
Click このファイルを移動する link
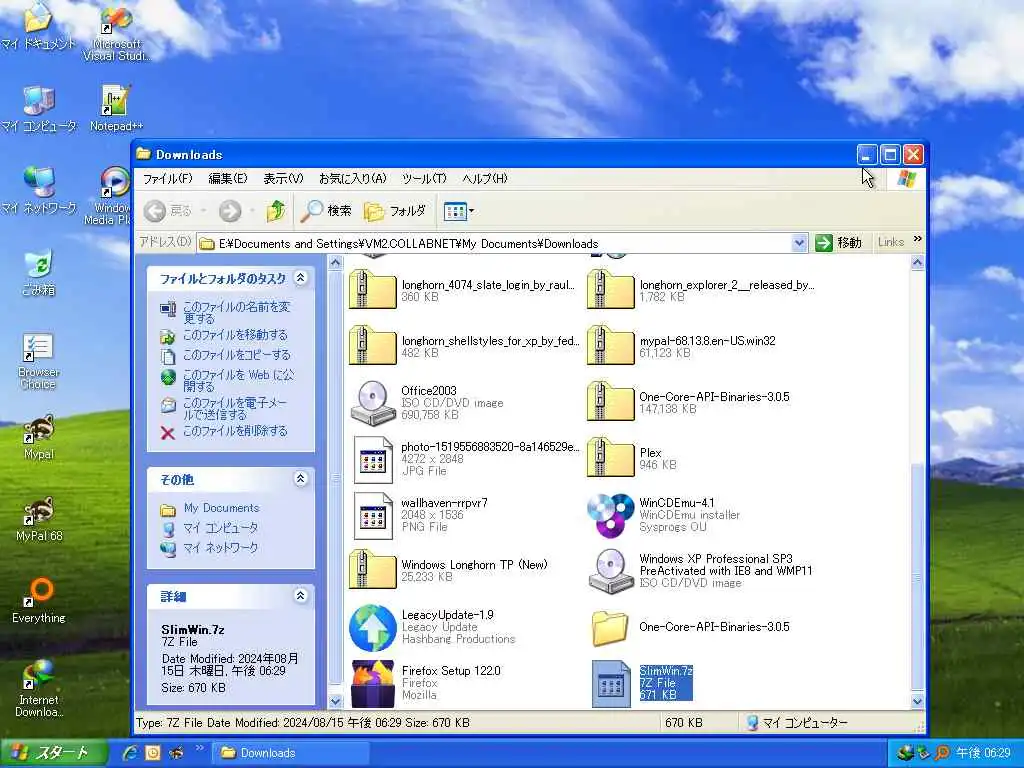coord(235,335)
